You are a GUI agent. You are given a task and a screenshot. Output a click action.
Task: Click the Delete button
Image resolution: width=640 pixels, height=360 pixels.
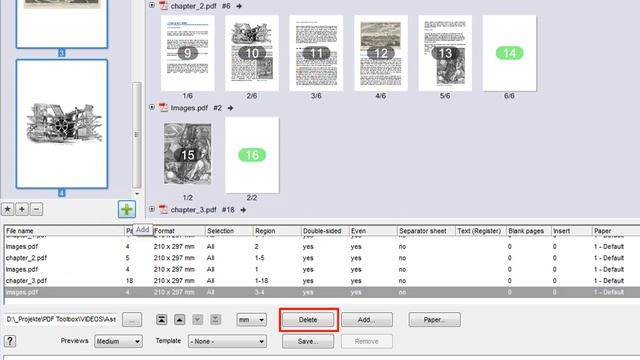pos(308,320)
